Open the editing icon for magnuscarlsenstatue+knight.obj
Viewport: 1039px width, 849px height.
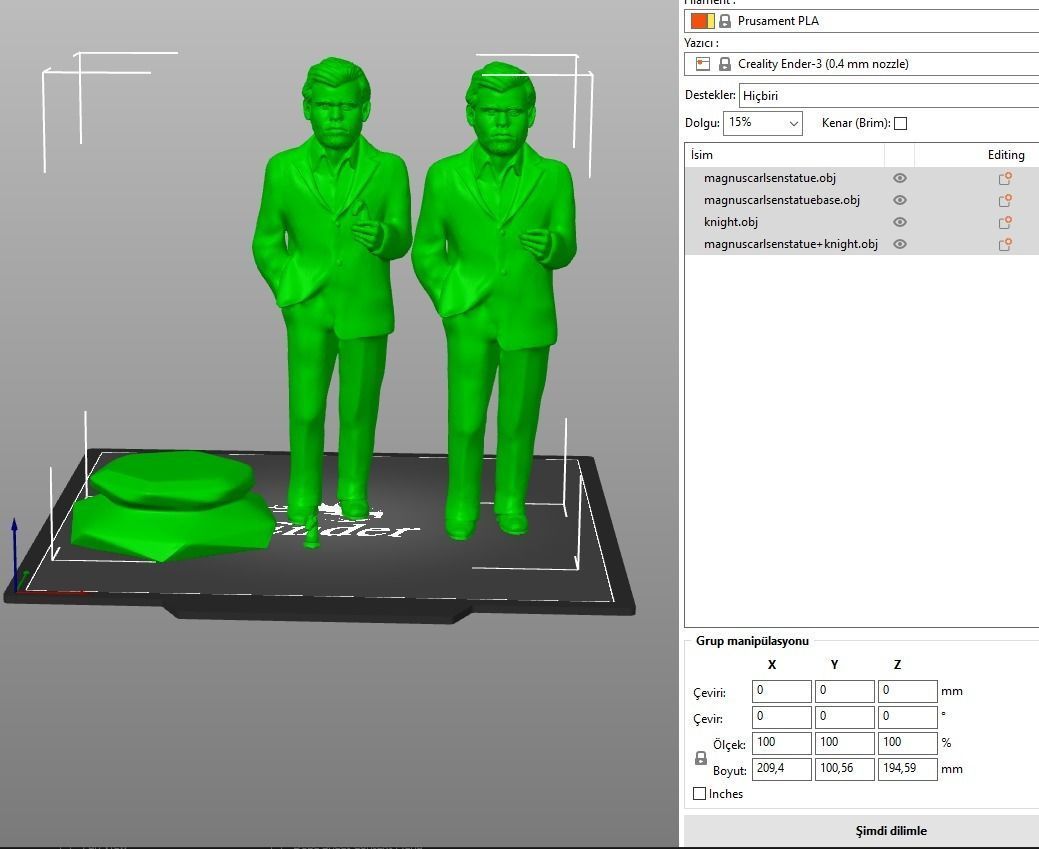[x=1005, y=244]
